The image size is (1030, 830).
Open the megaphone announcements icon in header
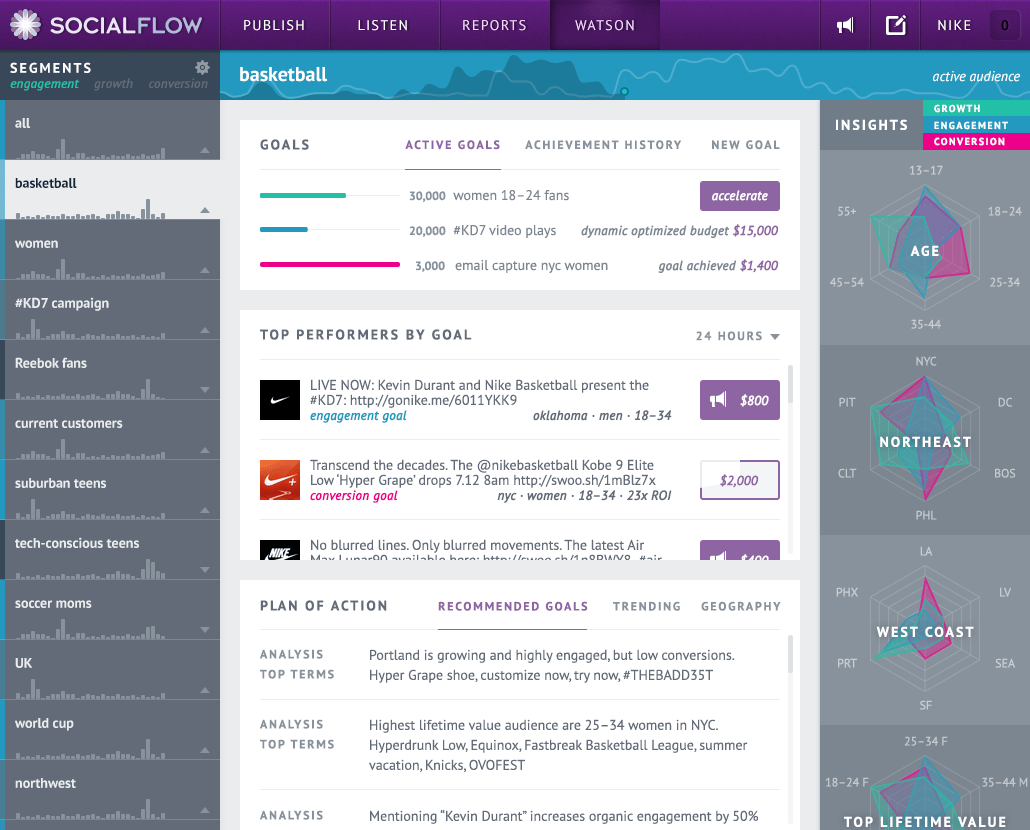point(845,26)
